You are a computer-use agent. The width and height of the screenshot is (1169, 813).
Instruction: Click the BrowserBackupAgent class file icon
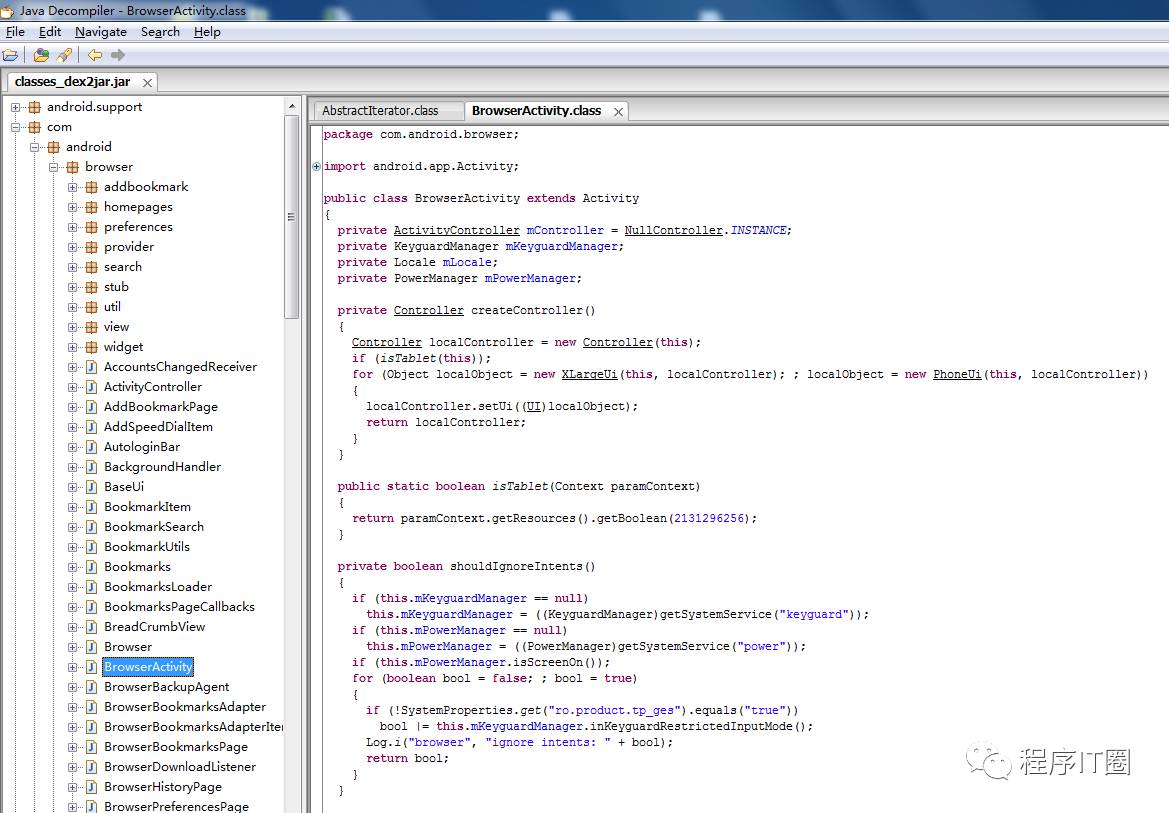click(x=91, y=687)
